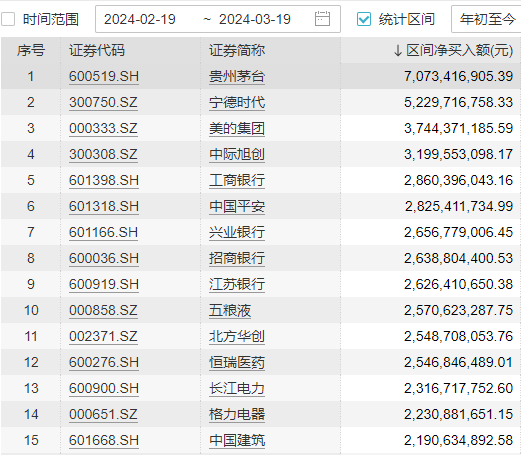The width and height of the screenshot is (521, 455).
Task: Select net buy value 2,860,396,043.16
Action: [x=458, y=180]
